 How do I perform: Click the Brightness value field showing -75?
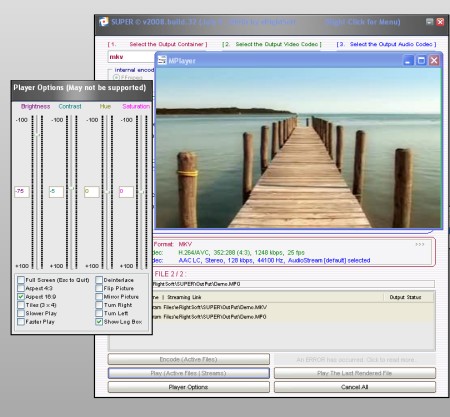pyautogui.click(x=22, y=192)
